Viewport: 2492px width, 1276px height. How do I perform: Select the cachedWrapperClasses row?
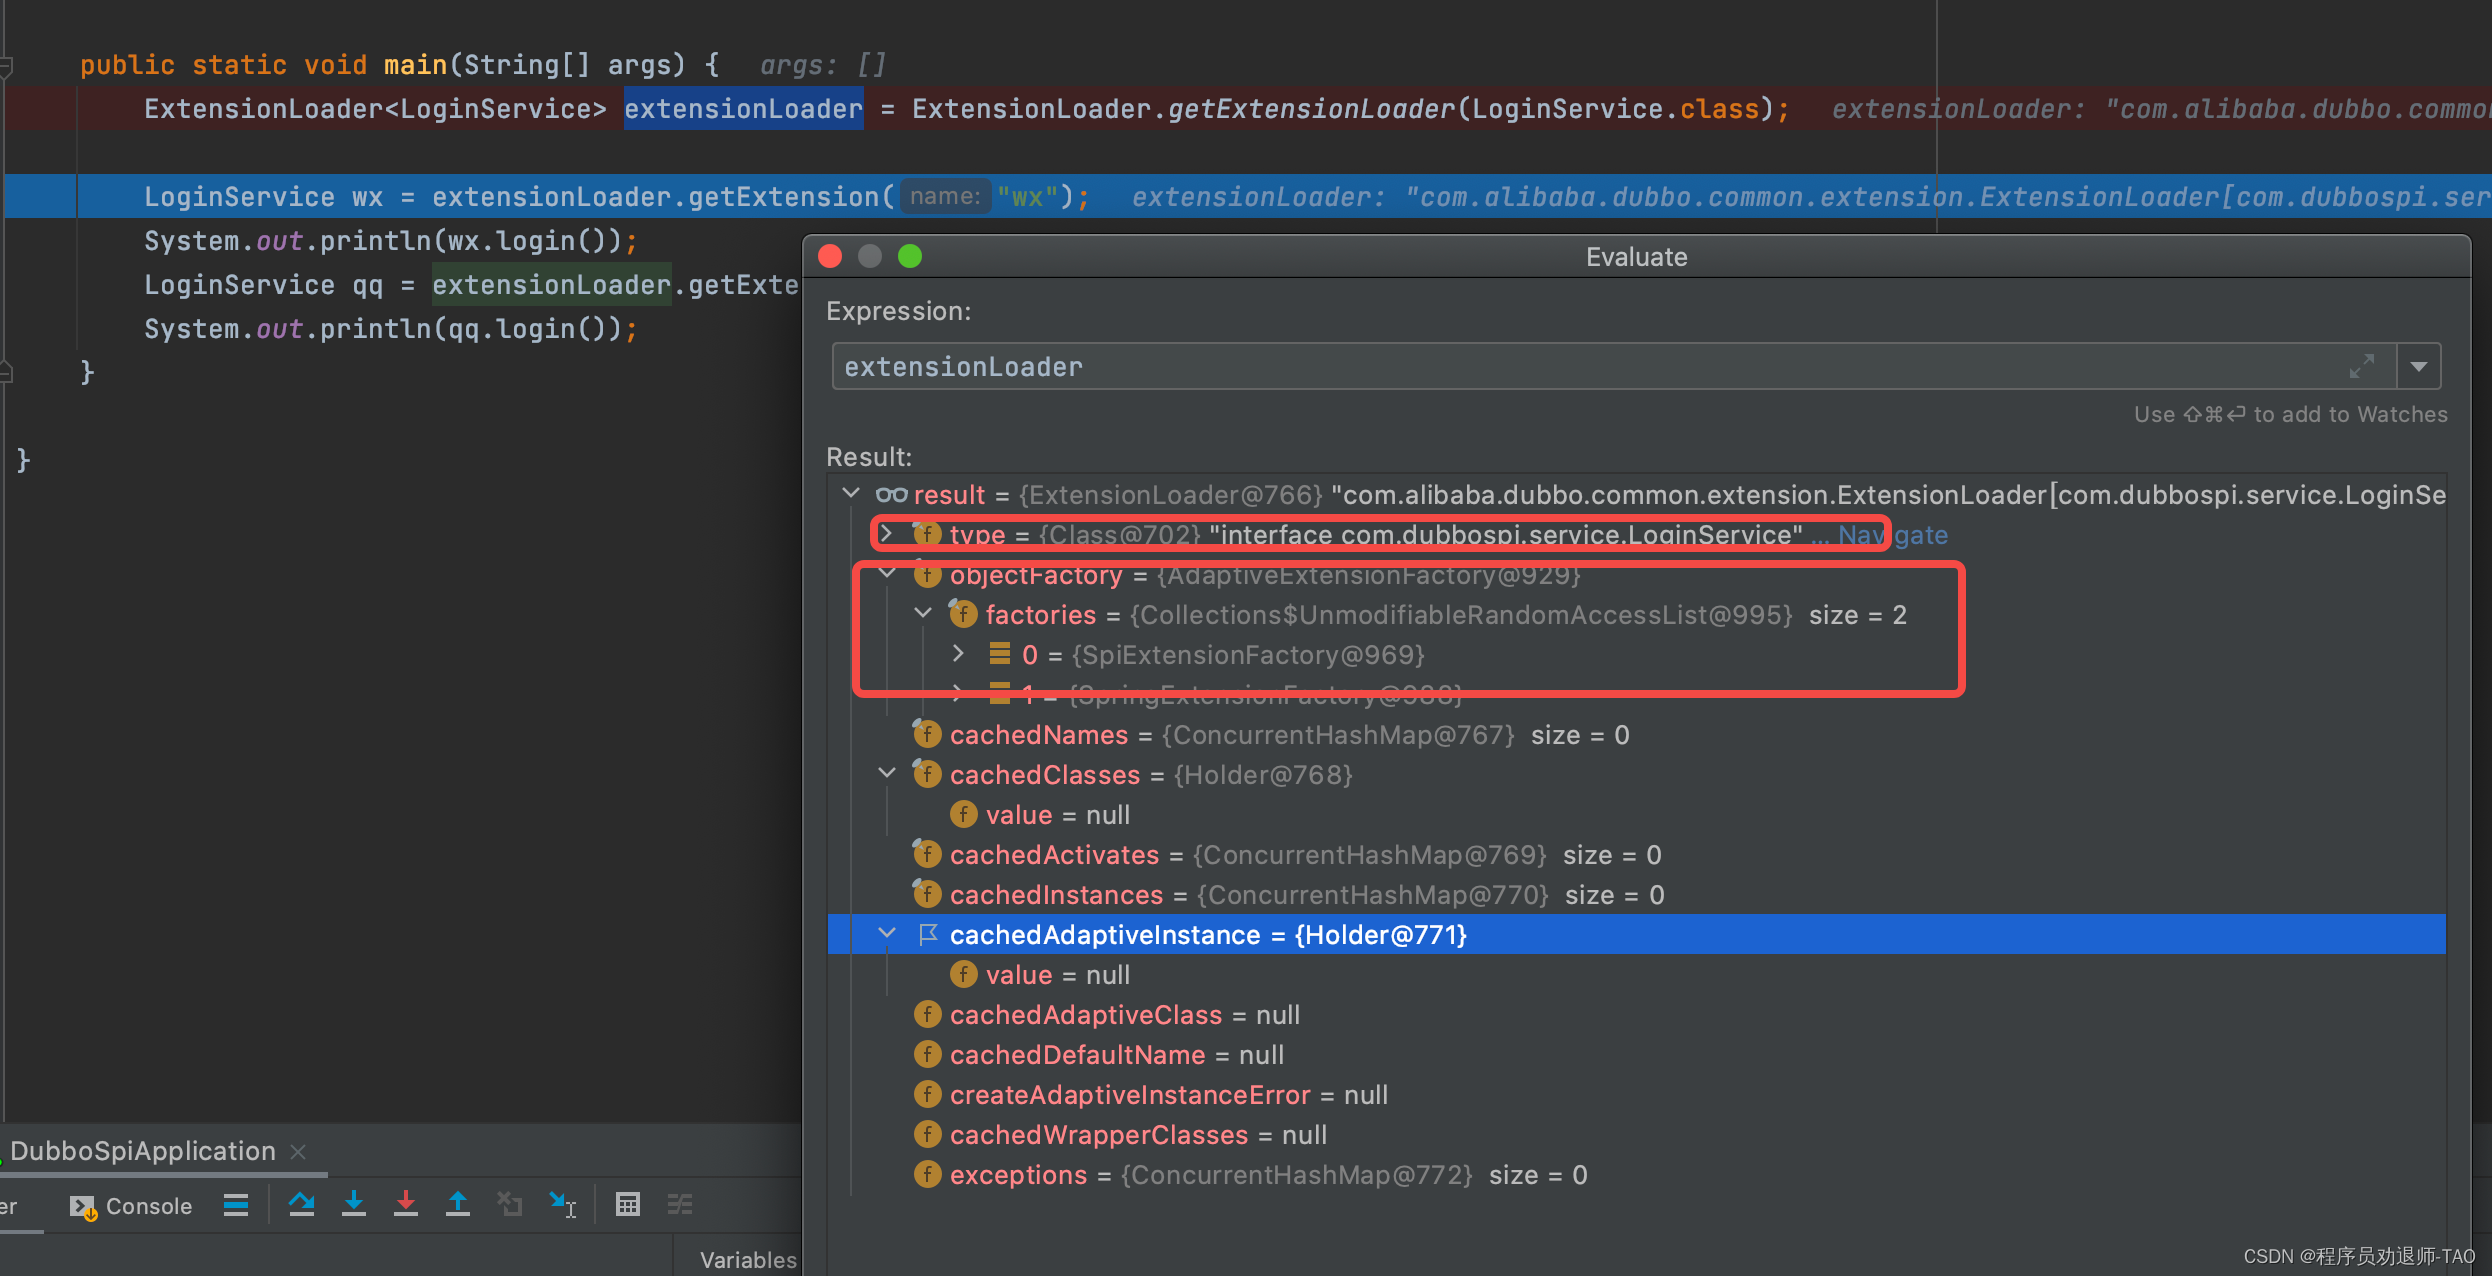[x=1637, y=1135]
